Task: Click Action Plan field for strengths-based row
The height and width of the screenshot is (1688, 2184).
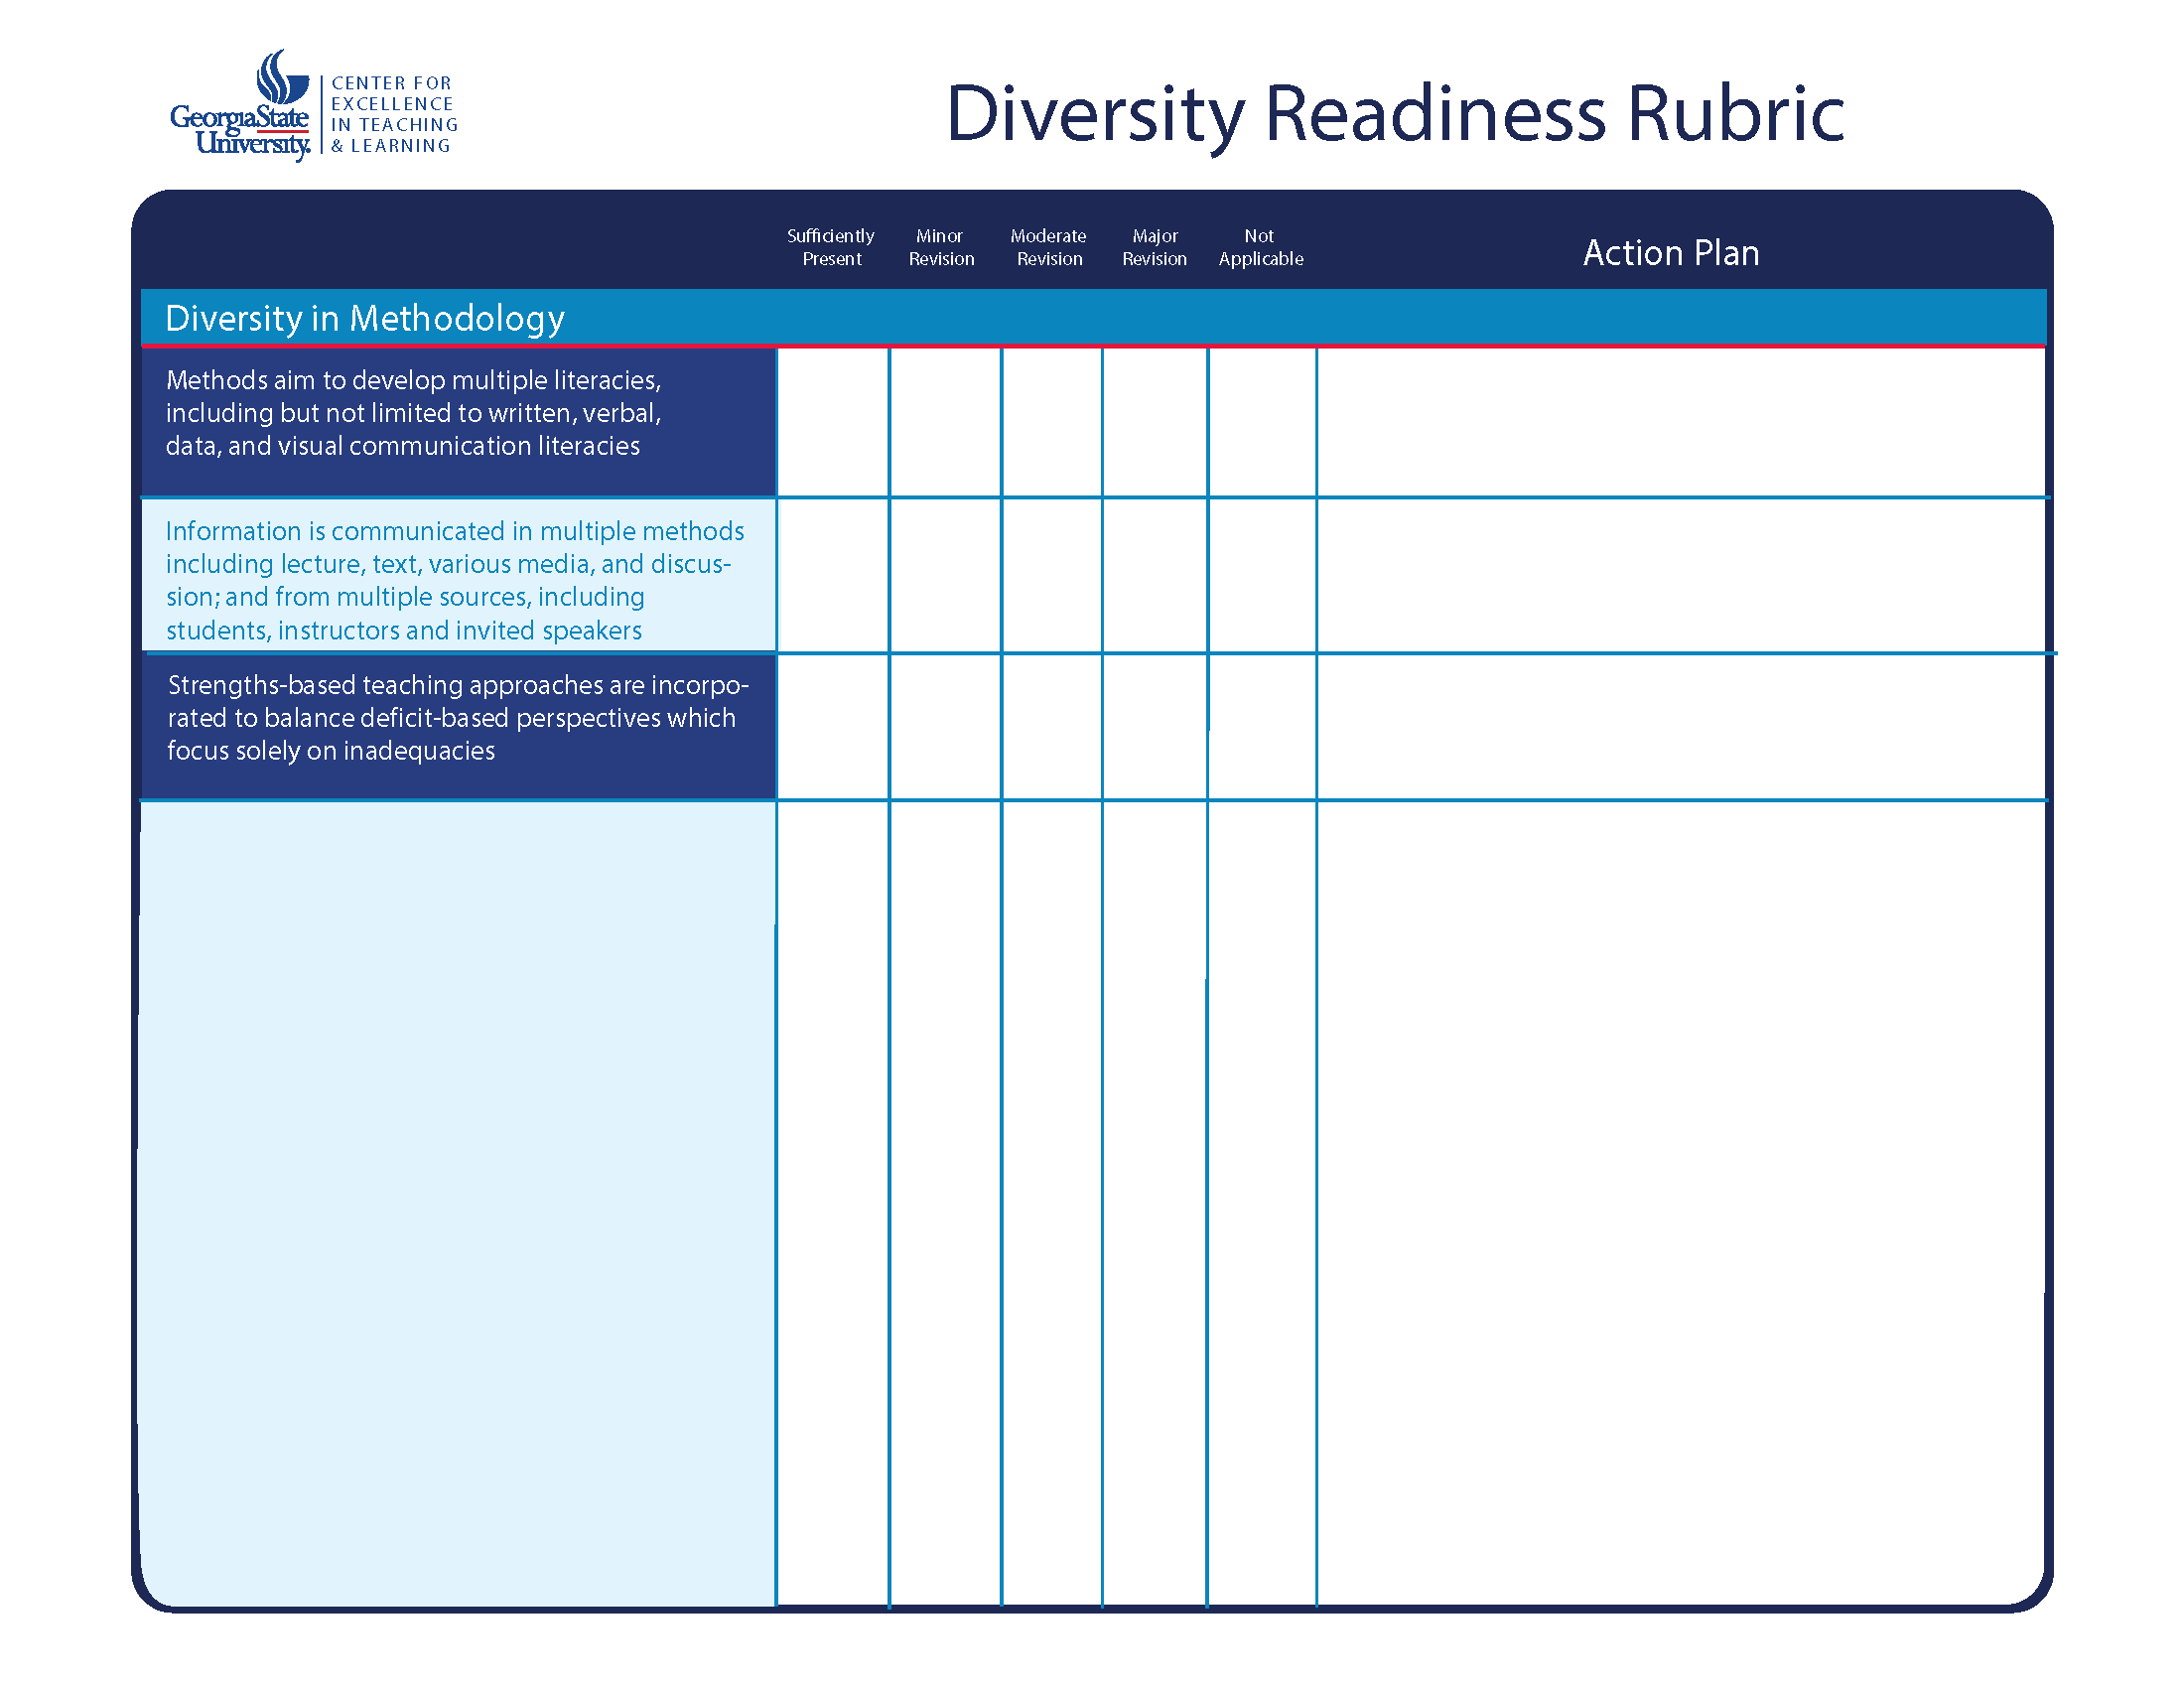Action: pyautogui.click(x=1680, y=727)
